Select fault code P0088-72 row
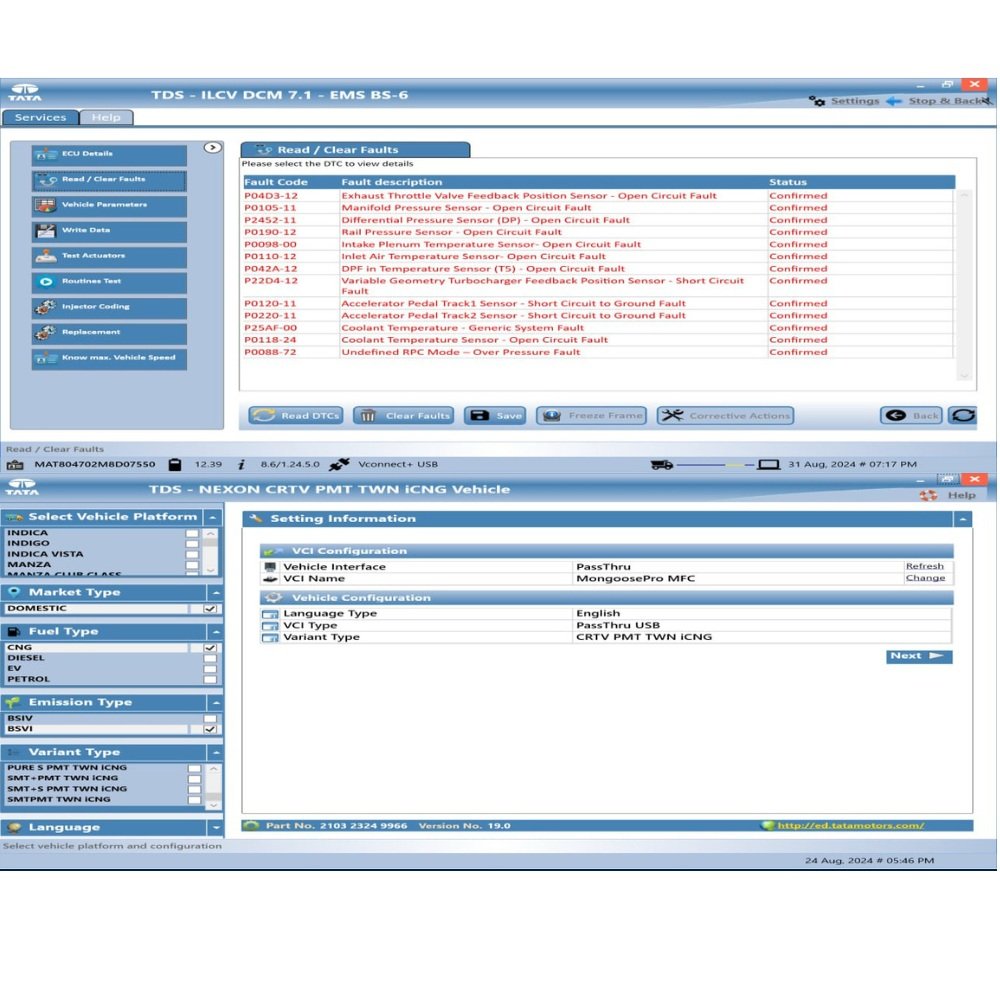1000x1002 pixels. click(x=597, y=352)
